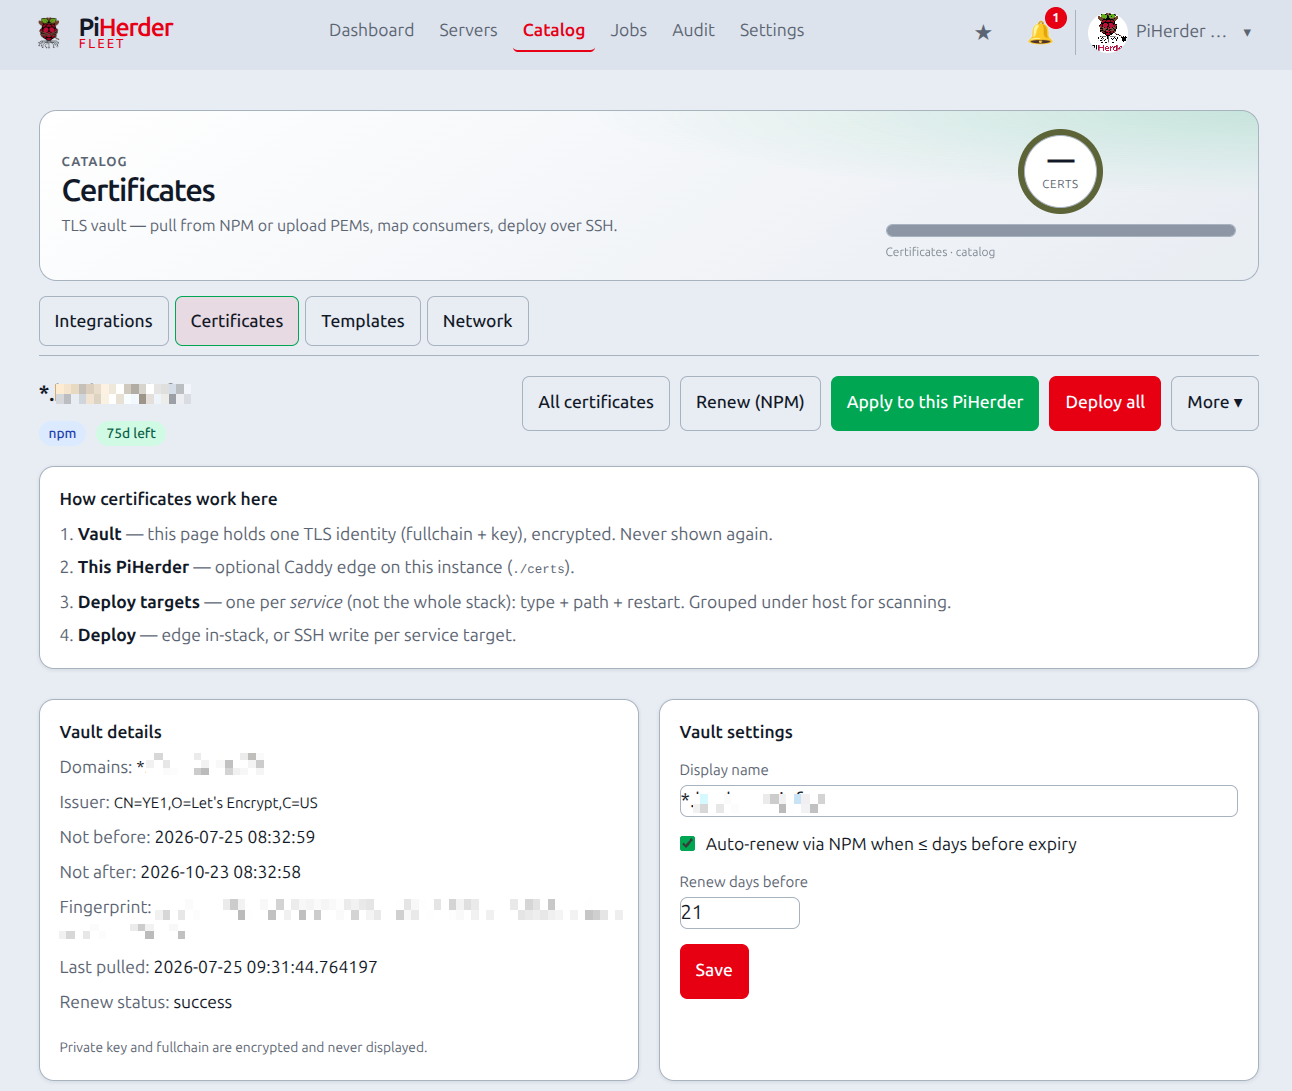Click the user avatar image
This screenshot has width=1292, height=1091.
point(1108,32)
